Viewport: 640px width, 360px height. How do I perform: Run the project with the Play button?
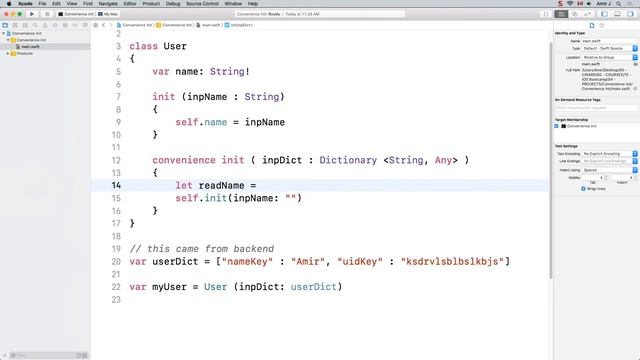click(x=32, y=14)
